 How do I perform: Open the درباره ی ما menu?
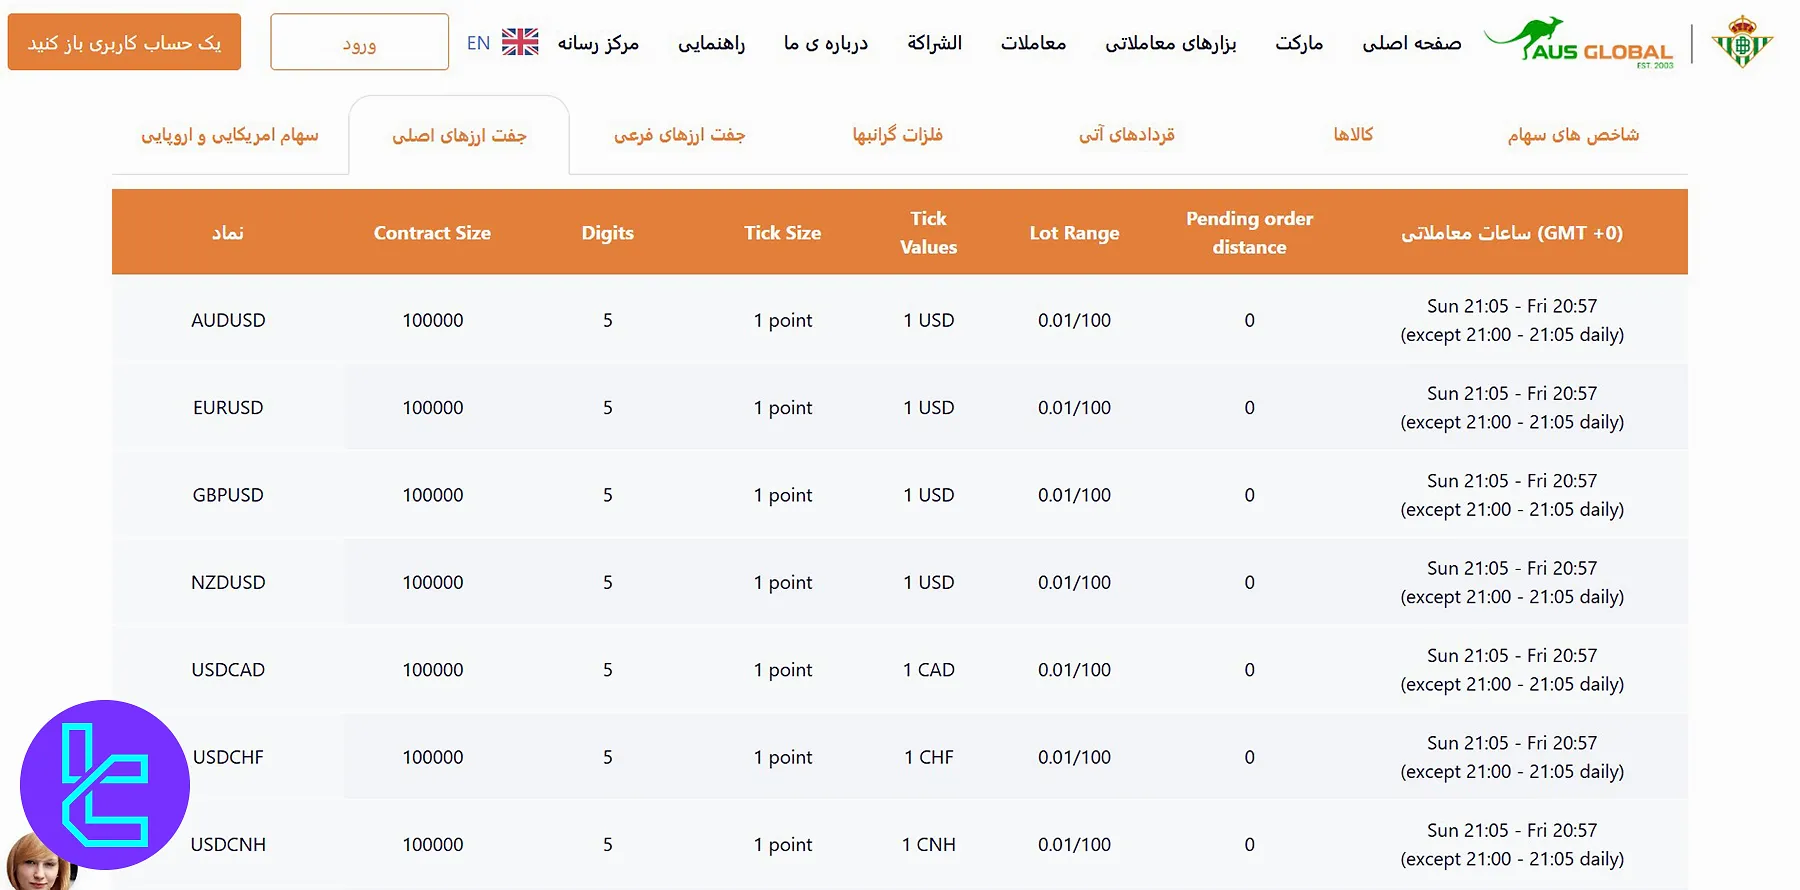click(826, 43)
